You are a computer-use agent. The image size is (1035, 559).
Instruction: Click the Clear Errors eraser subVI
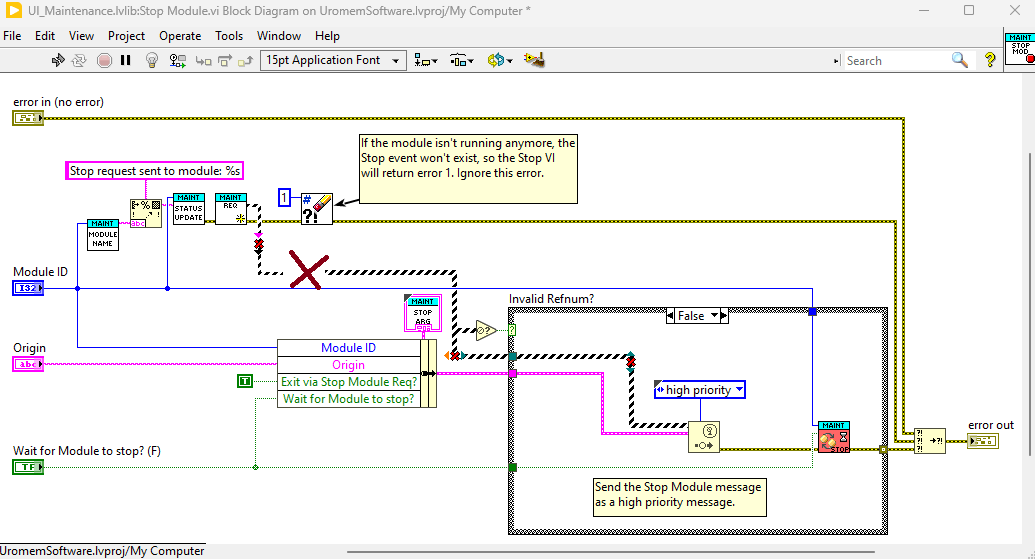pyautogui.click(x=317, y=209)
